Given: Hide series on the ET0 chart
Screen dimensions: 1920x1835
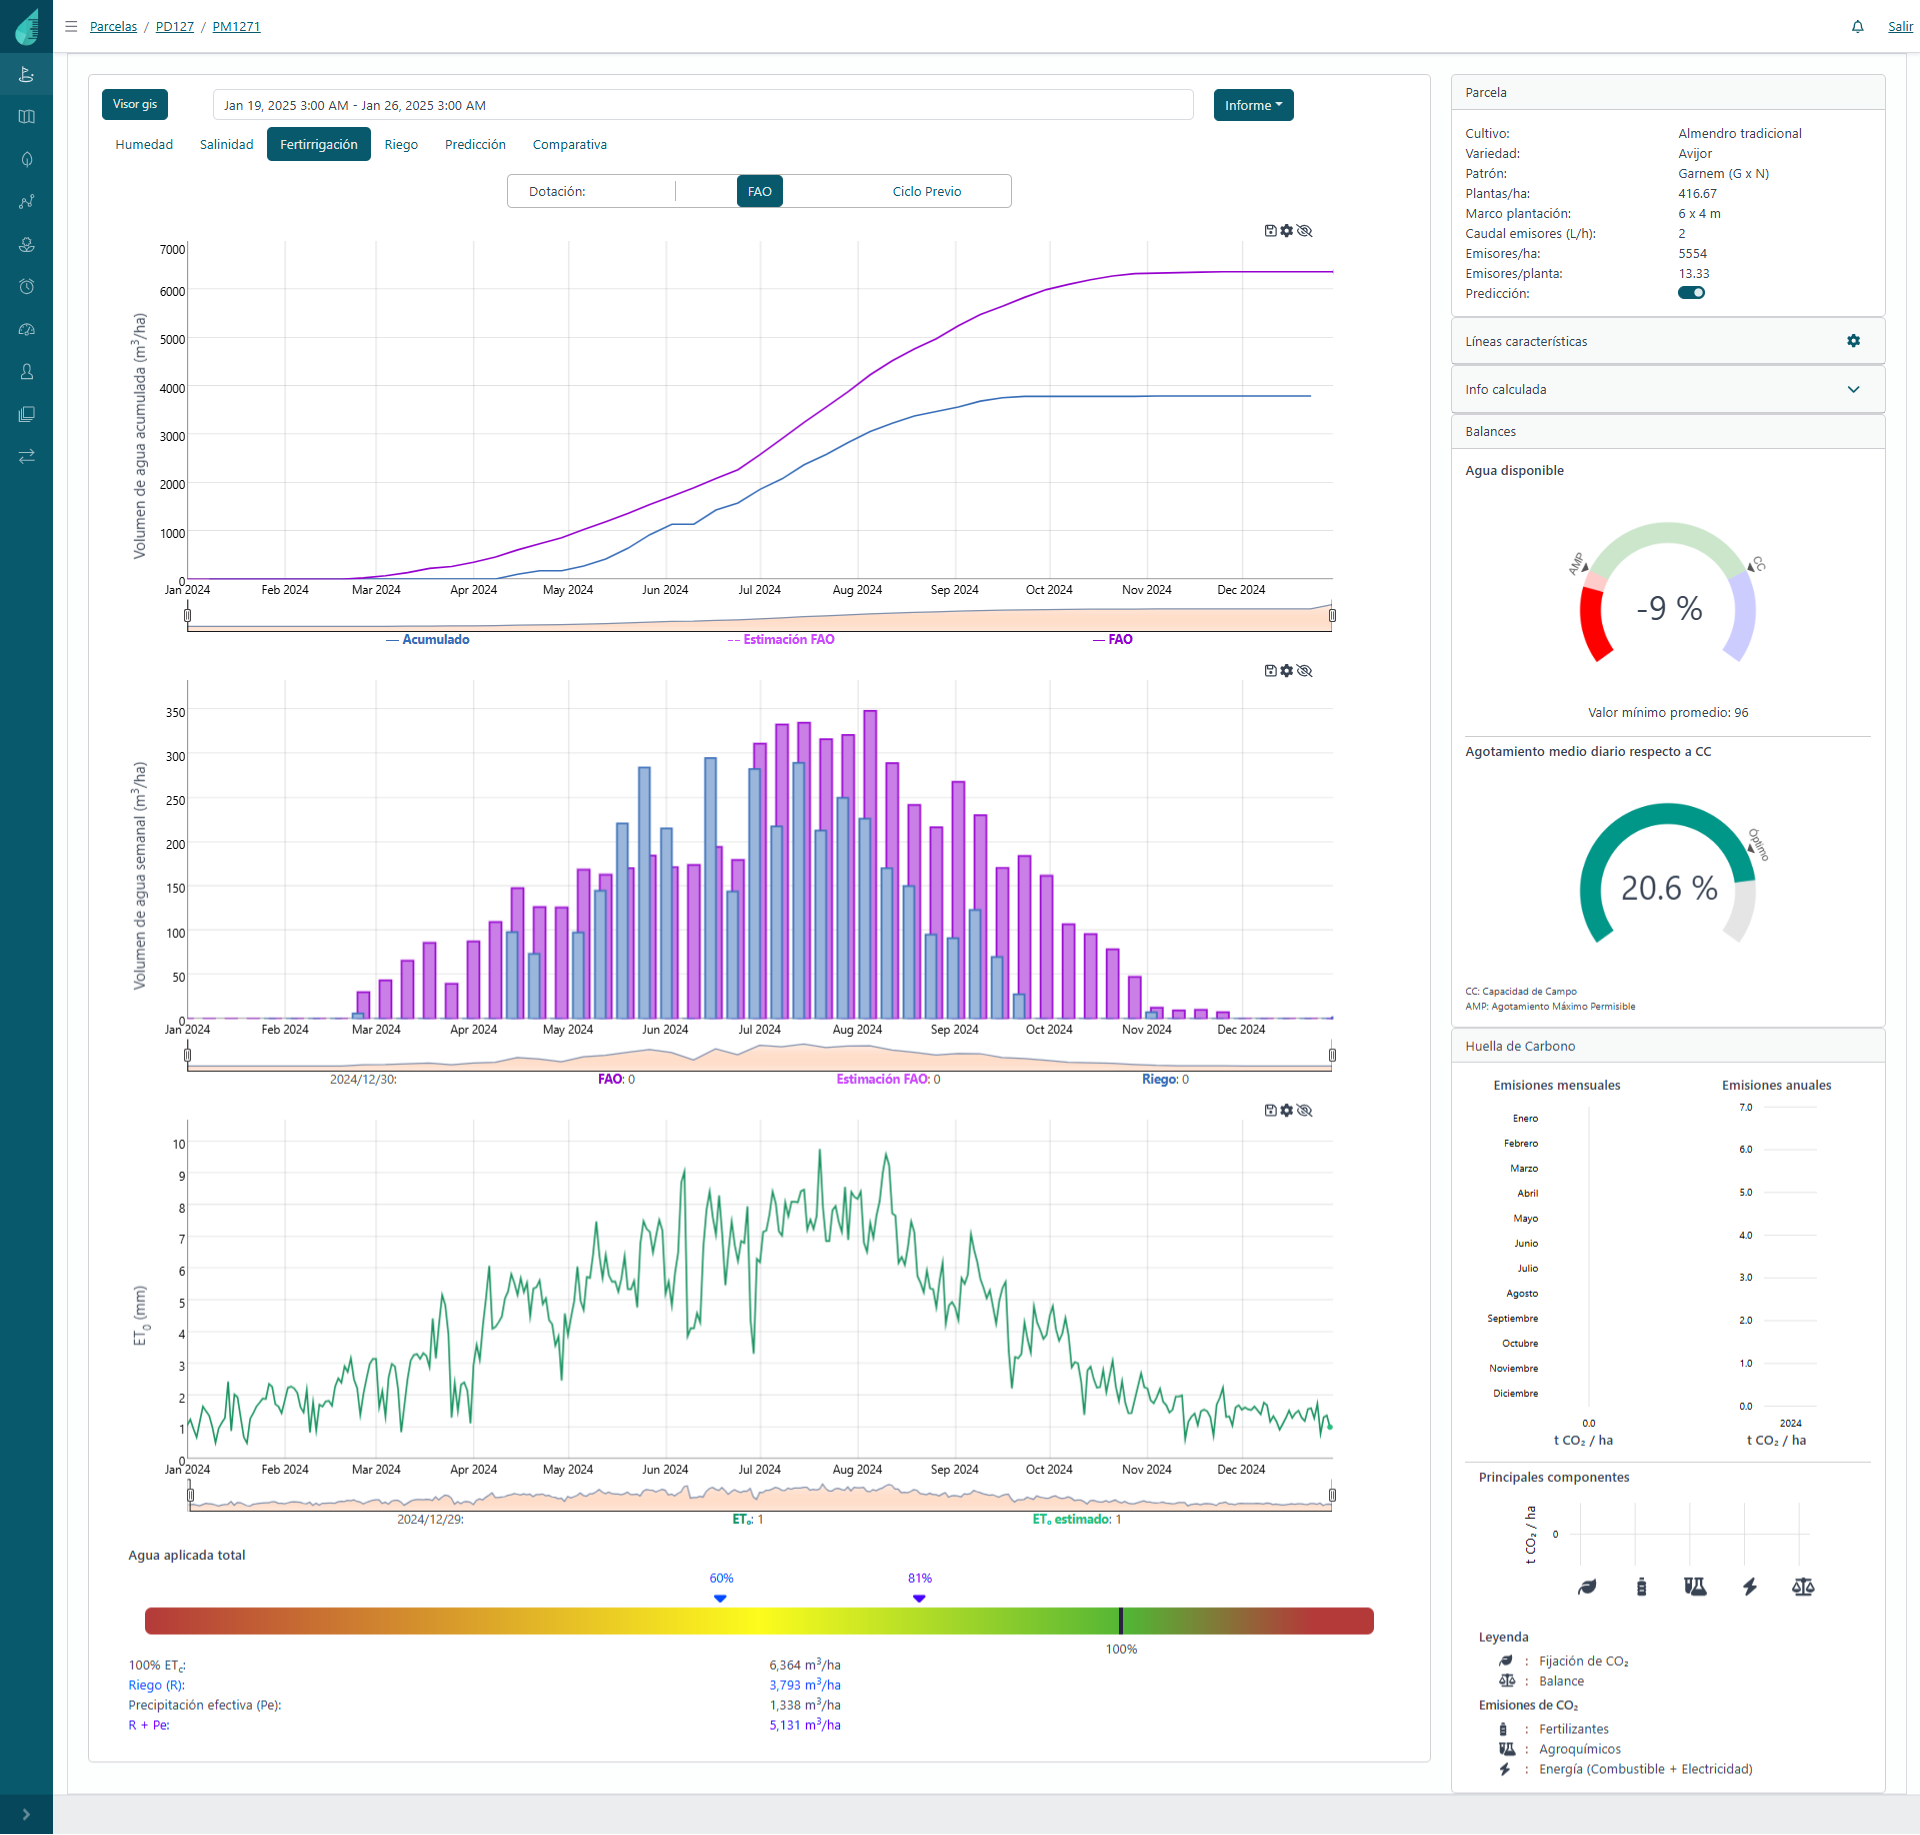Looking at the screenshot, I should (1304, 1111).
